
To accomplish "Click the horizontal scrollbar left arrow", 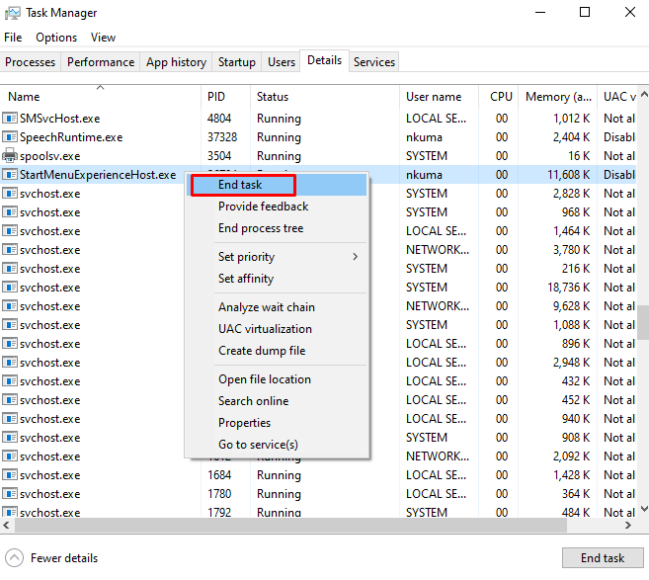I will click(x=6, y=525).
